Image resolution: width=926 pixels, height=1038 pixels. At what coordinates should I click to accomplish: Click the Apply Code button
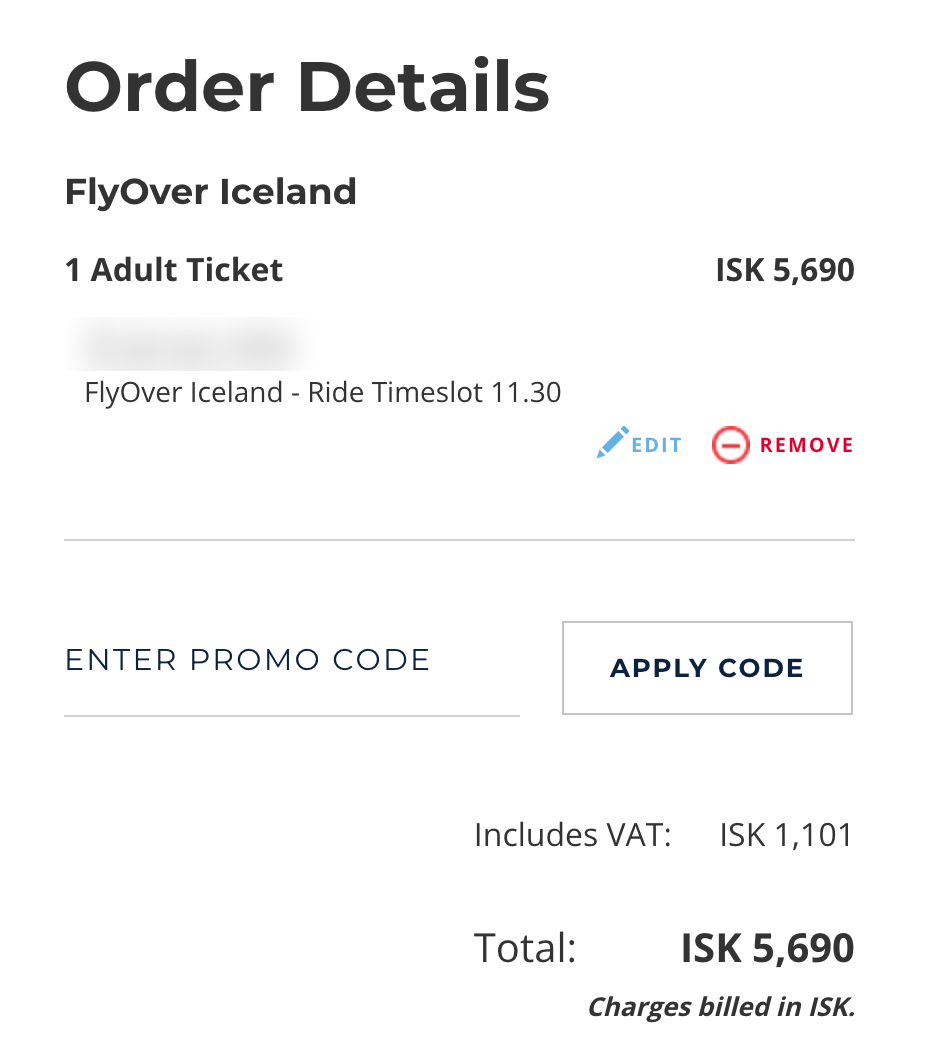tap(707, 668)
